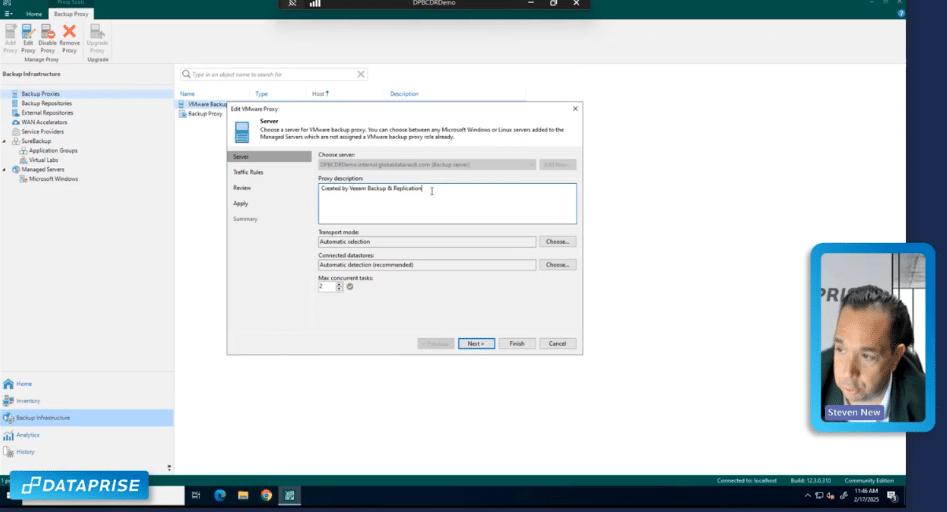947x512 pixels.
Task: Click the Add New server button
Action: pyautogui.click(x=557, y=164)
